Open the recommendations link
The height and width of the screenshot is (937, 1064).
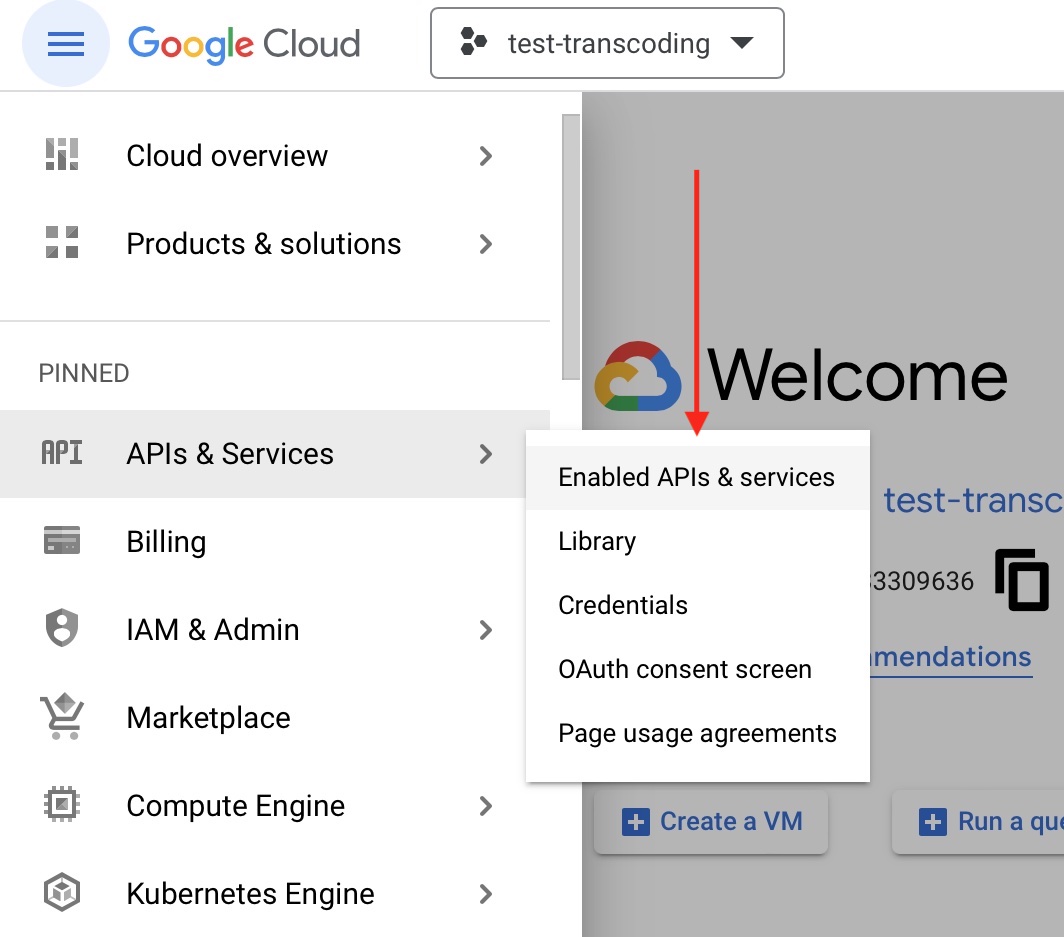point(950,657)
